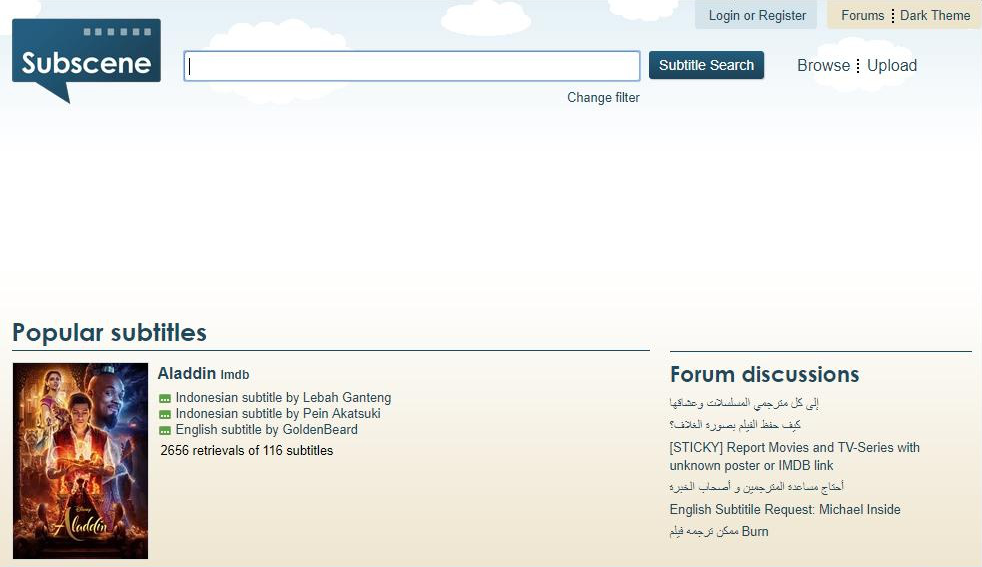This screenshot has width=982, height=567.
Task: Open English Subtitle Request: Michael Inside thread
Action: (785, 510)
